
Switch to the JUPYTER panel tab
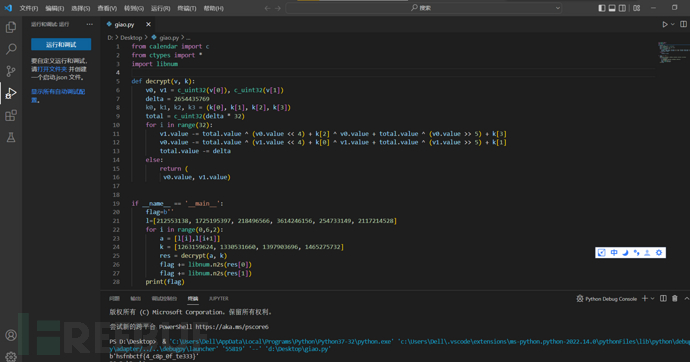tap(218, 299)
